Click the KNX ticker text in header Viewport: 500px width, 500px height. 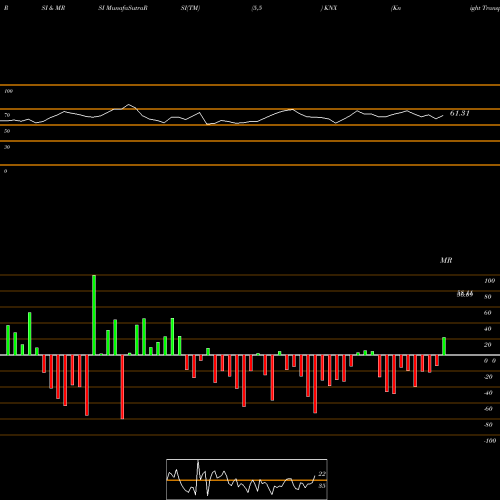click(x=330, y=8)
